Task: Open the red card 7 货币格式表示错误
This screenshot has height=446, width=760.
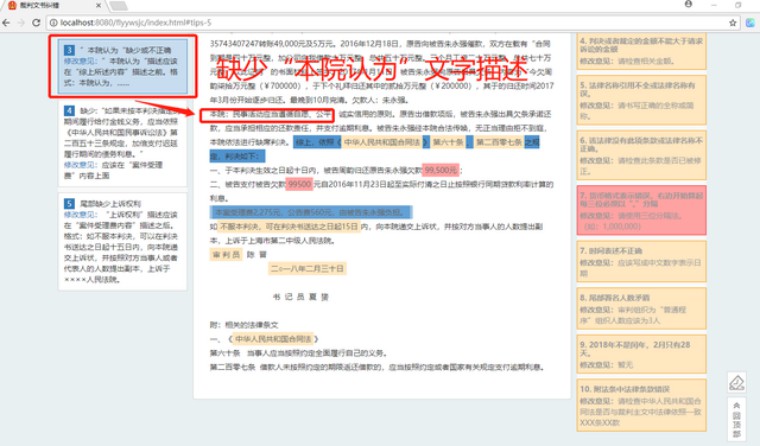Action: point(641,210)
